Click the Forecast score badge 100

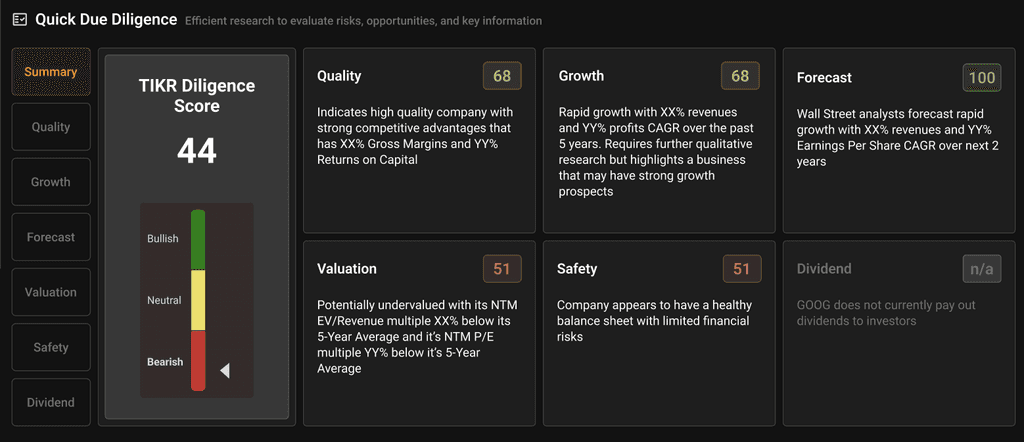(x=982, y=78)
